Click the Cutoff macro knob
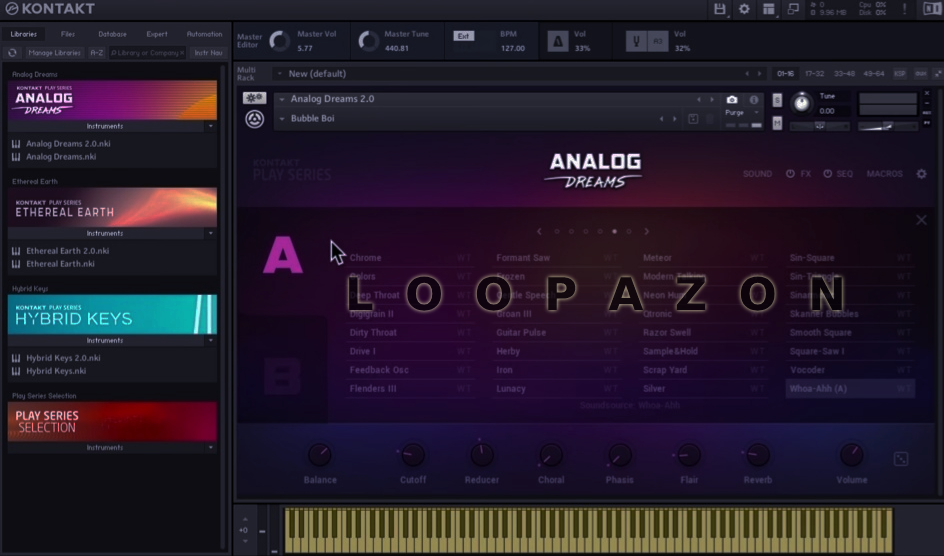Viewport: 944px width, 556px height. 412,455
